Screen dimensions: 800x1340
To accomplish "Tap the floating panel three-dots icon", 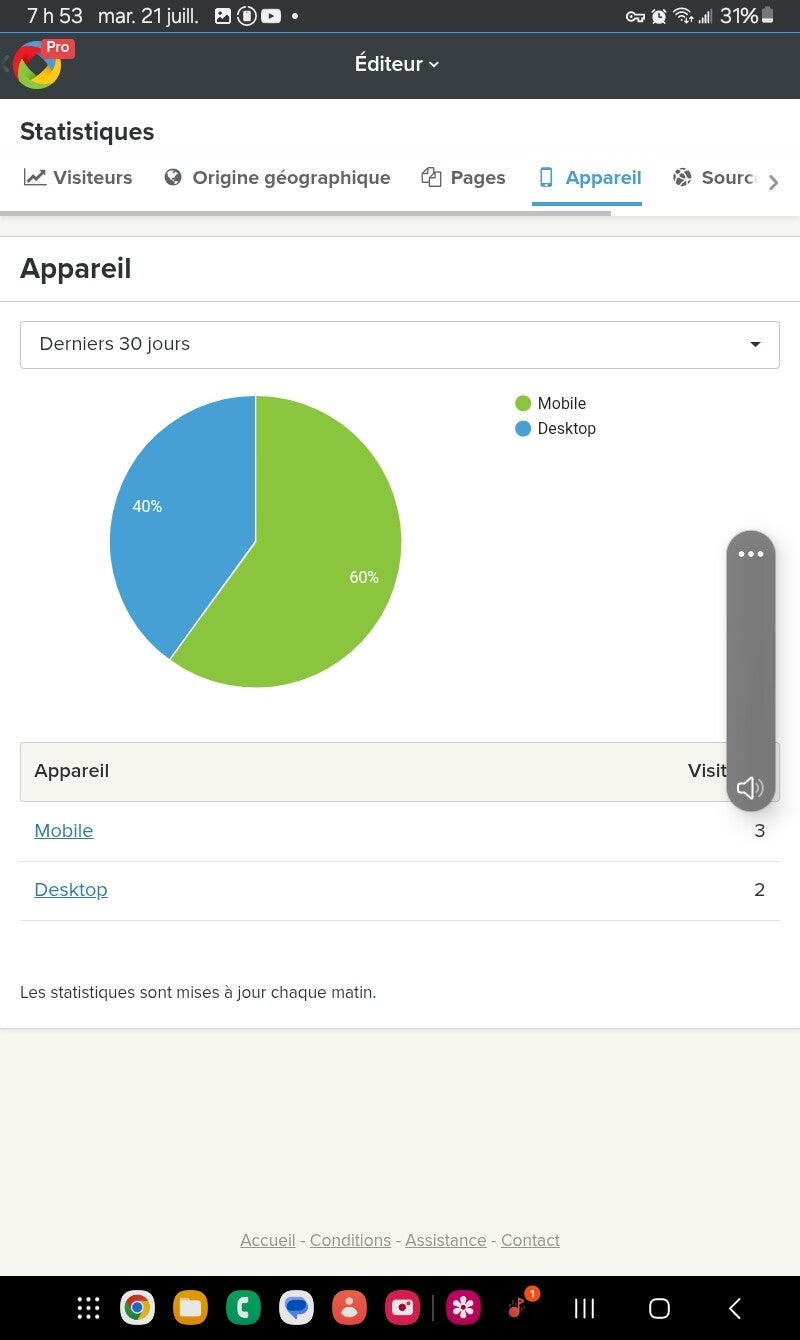I will click(x=751, y=554).
